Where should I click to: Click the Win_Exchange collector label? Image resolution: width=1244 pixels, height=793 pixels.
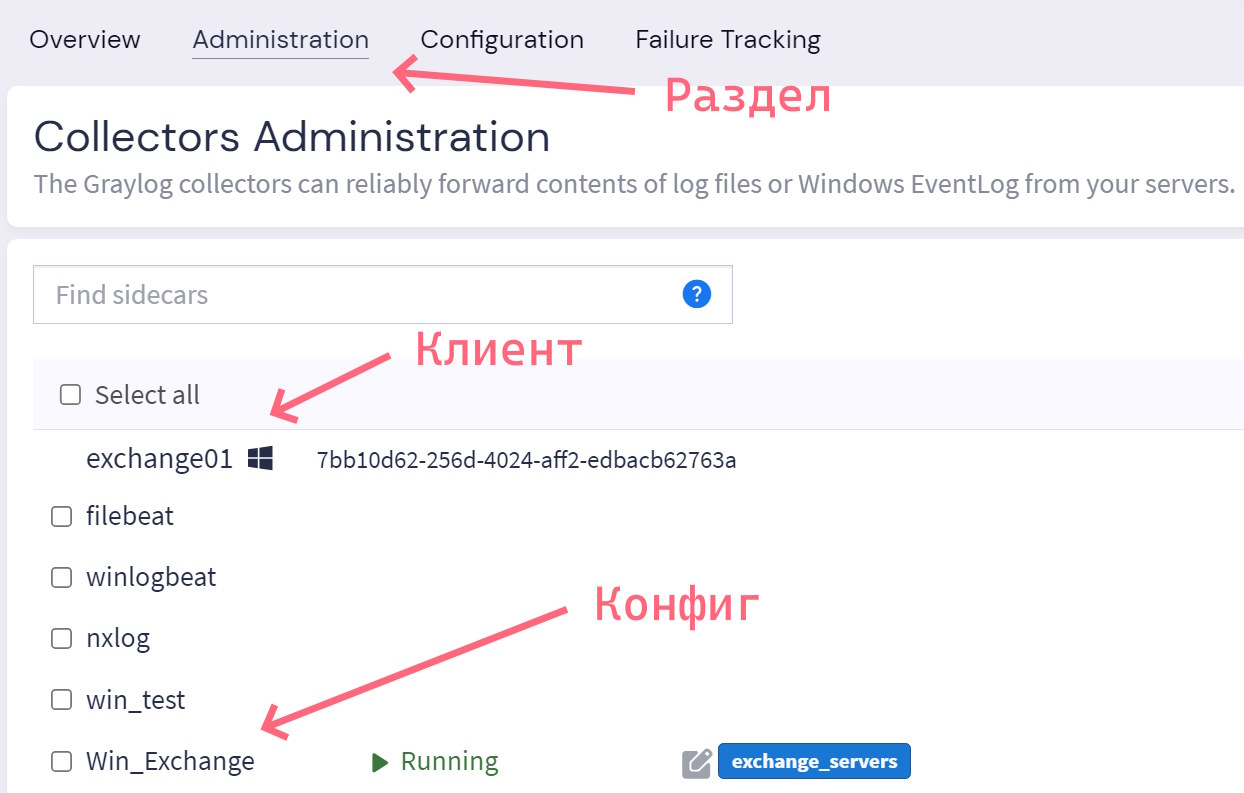click(x=170, y=762)
